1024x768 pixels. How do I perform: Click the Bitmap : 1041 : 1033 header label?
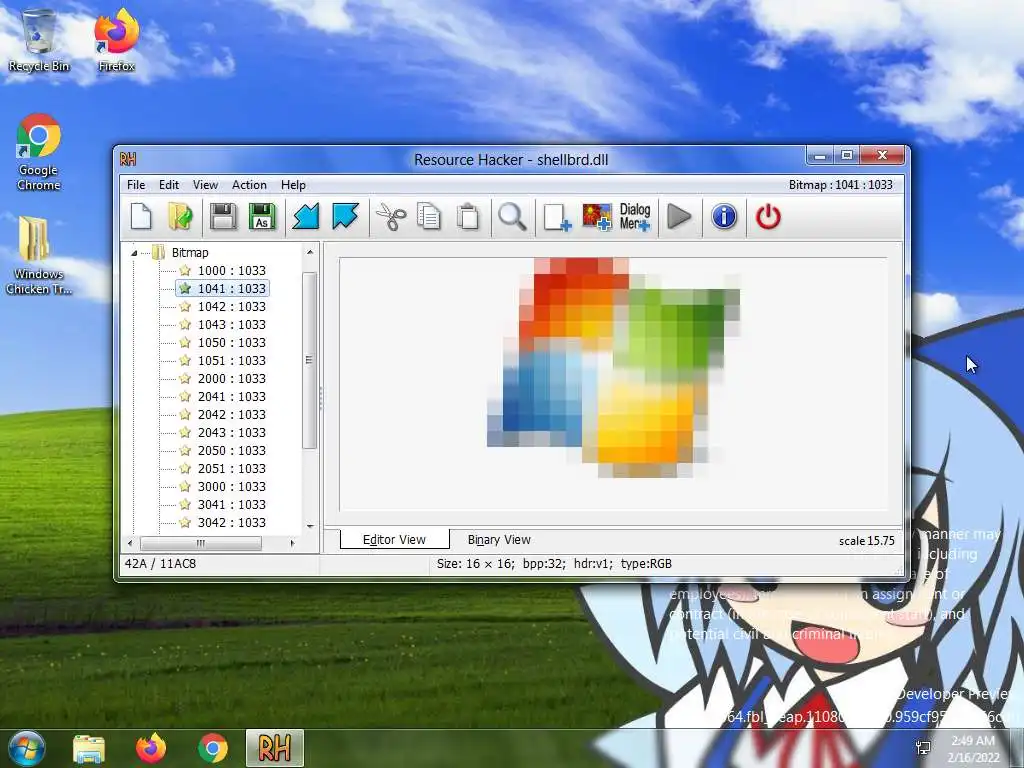point(840,185)
